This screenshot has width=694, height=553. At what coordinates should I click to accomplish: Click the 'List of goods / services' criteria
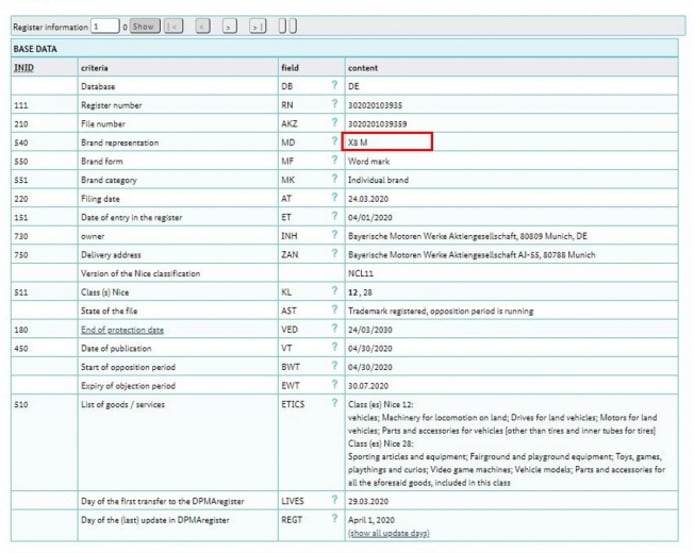coord(123,405)
